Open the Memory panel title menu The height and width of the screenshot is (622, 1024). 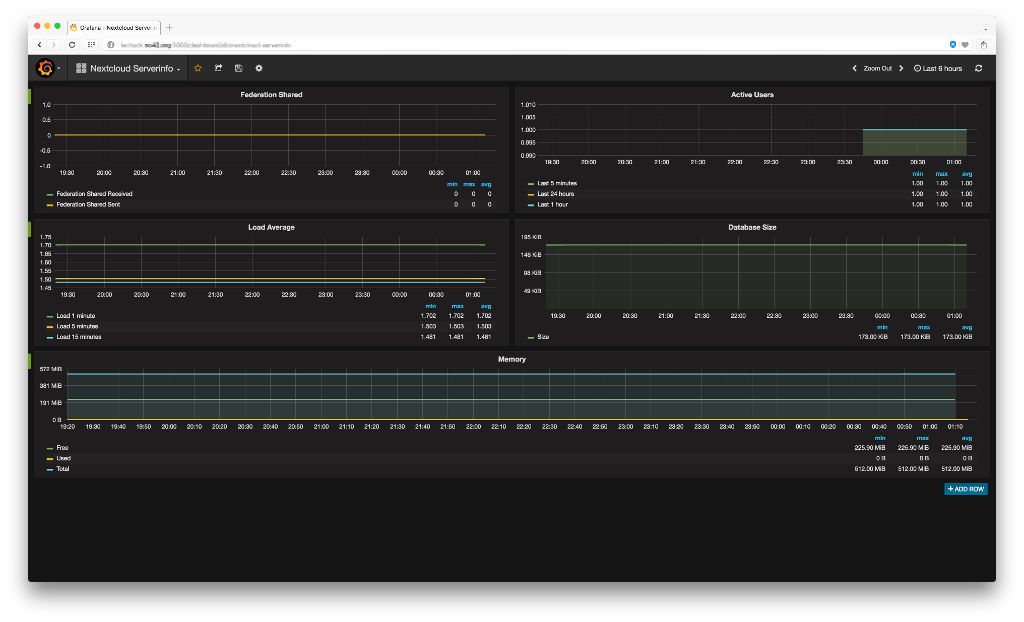pyautogui.click(x=511, y=359)
